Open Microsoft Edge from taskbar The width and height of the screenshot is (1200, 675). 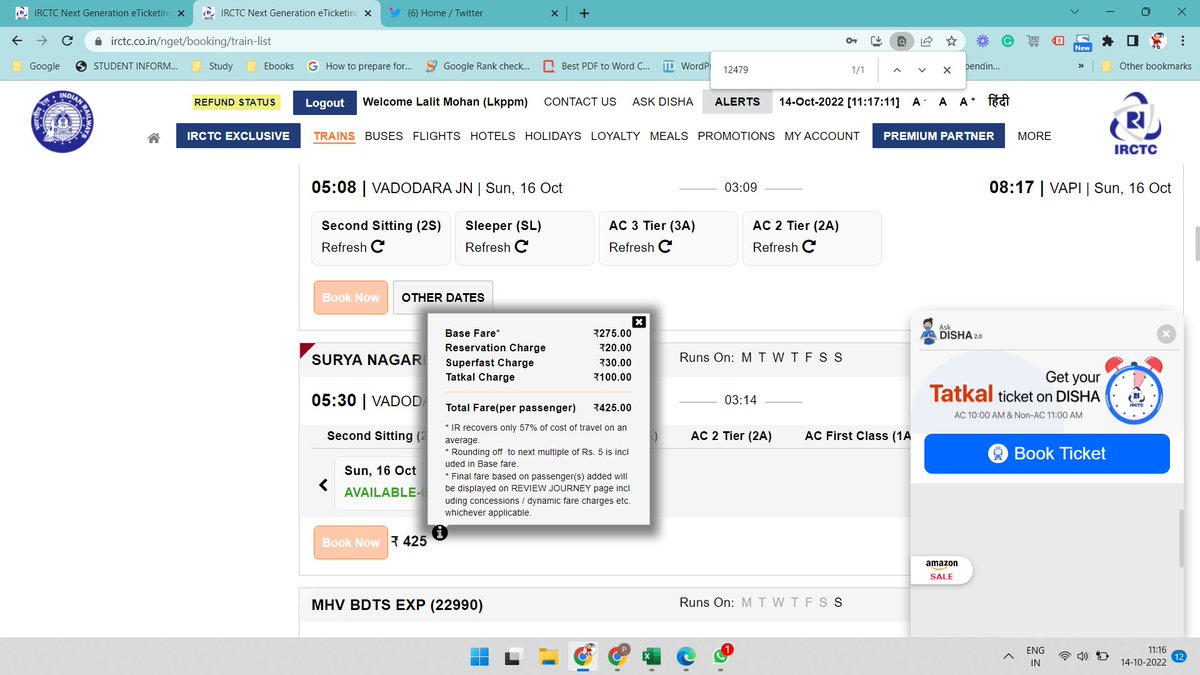coord(685,656)
